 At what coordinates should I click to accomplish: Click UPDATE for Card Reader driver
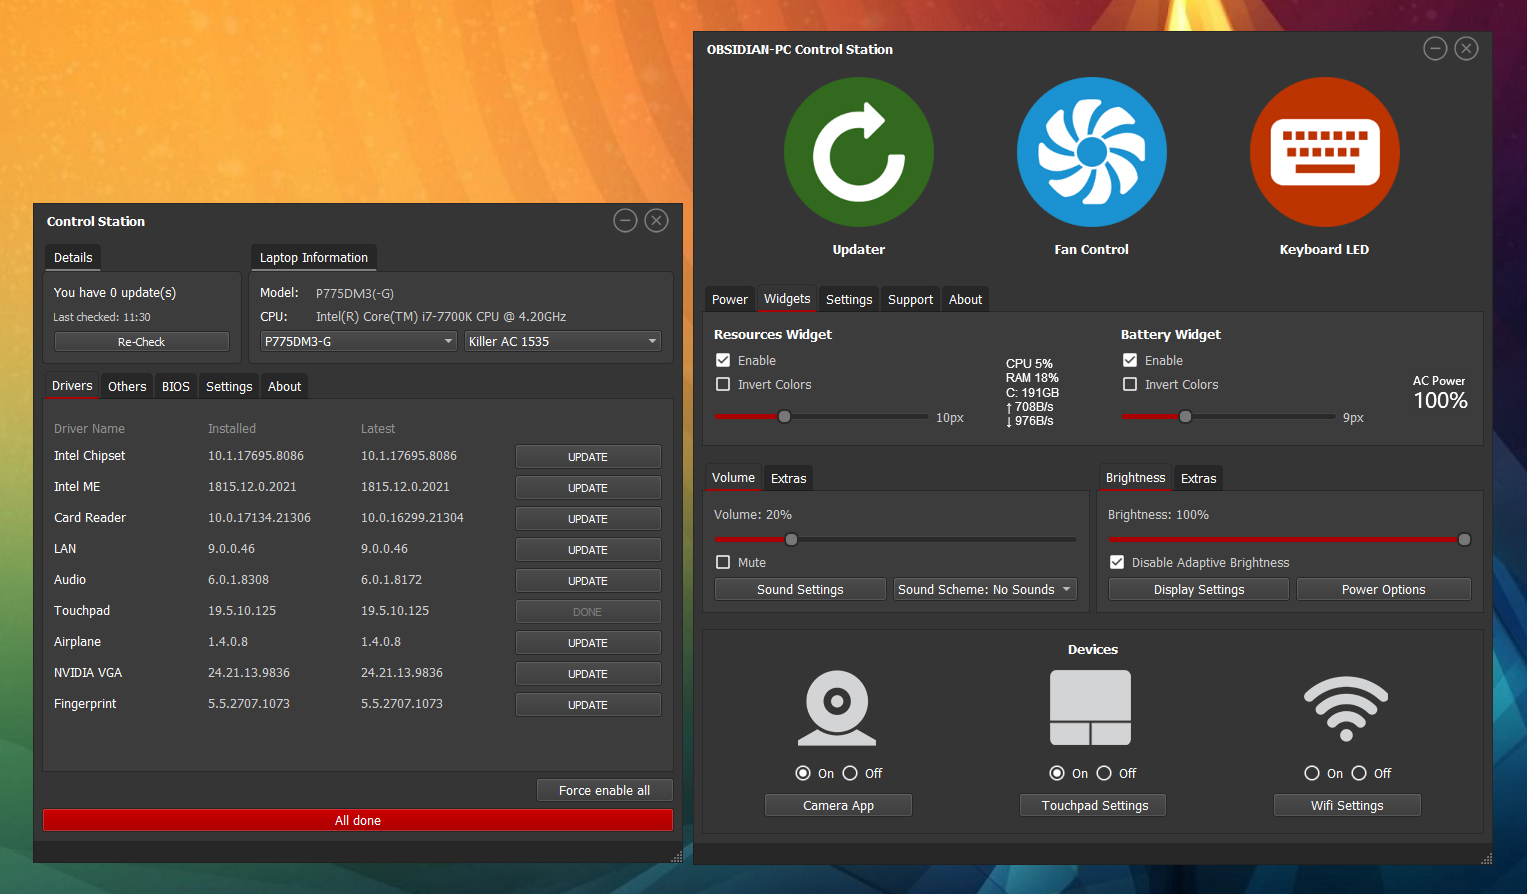click(588, 518)
